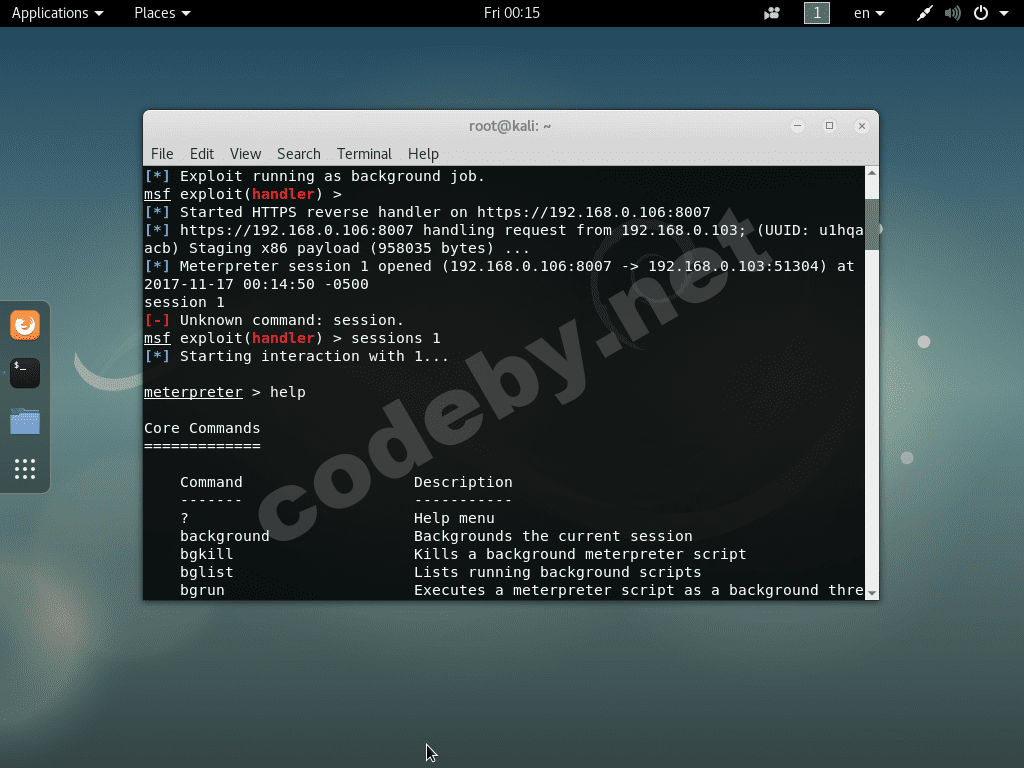Click 'Backgrounds the current session' text

(x=552, y=536)
